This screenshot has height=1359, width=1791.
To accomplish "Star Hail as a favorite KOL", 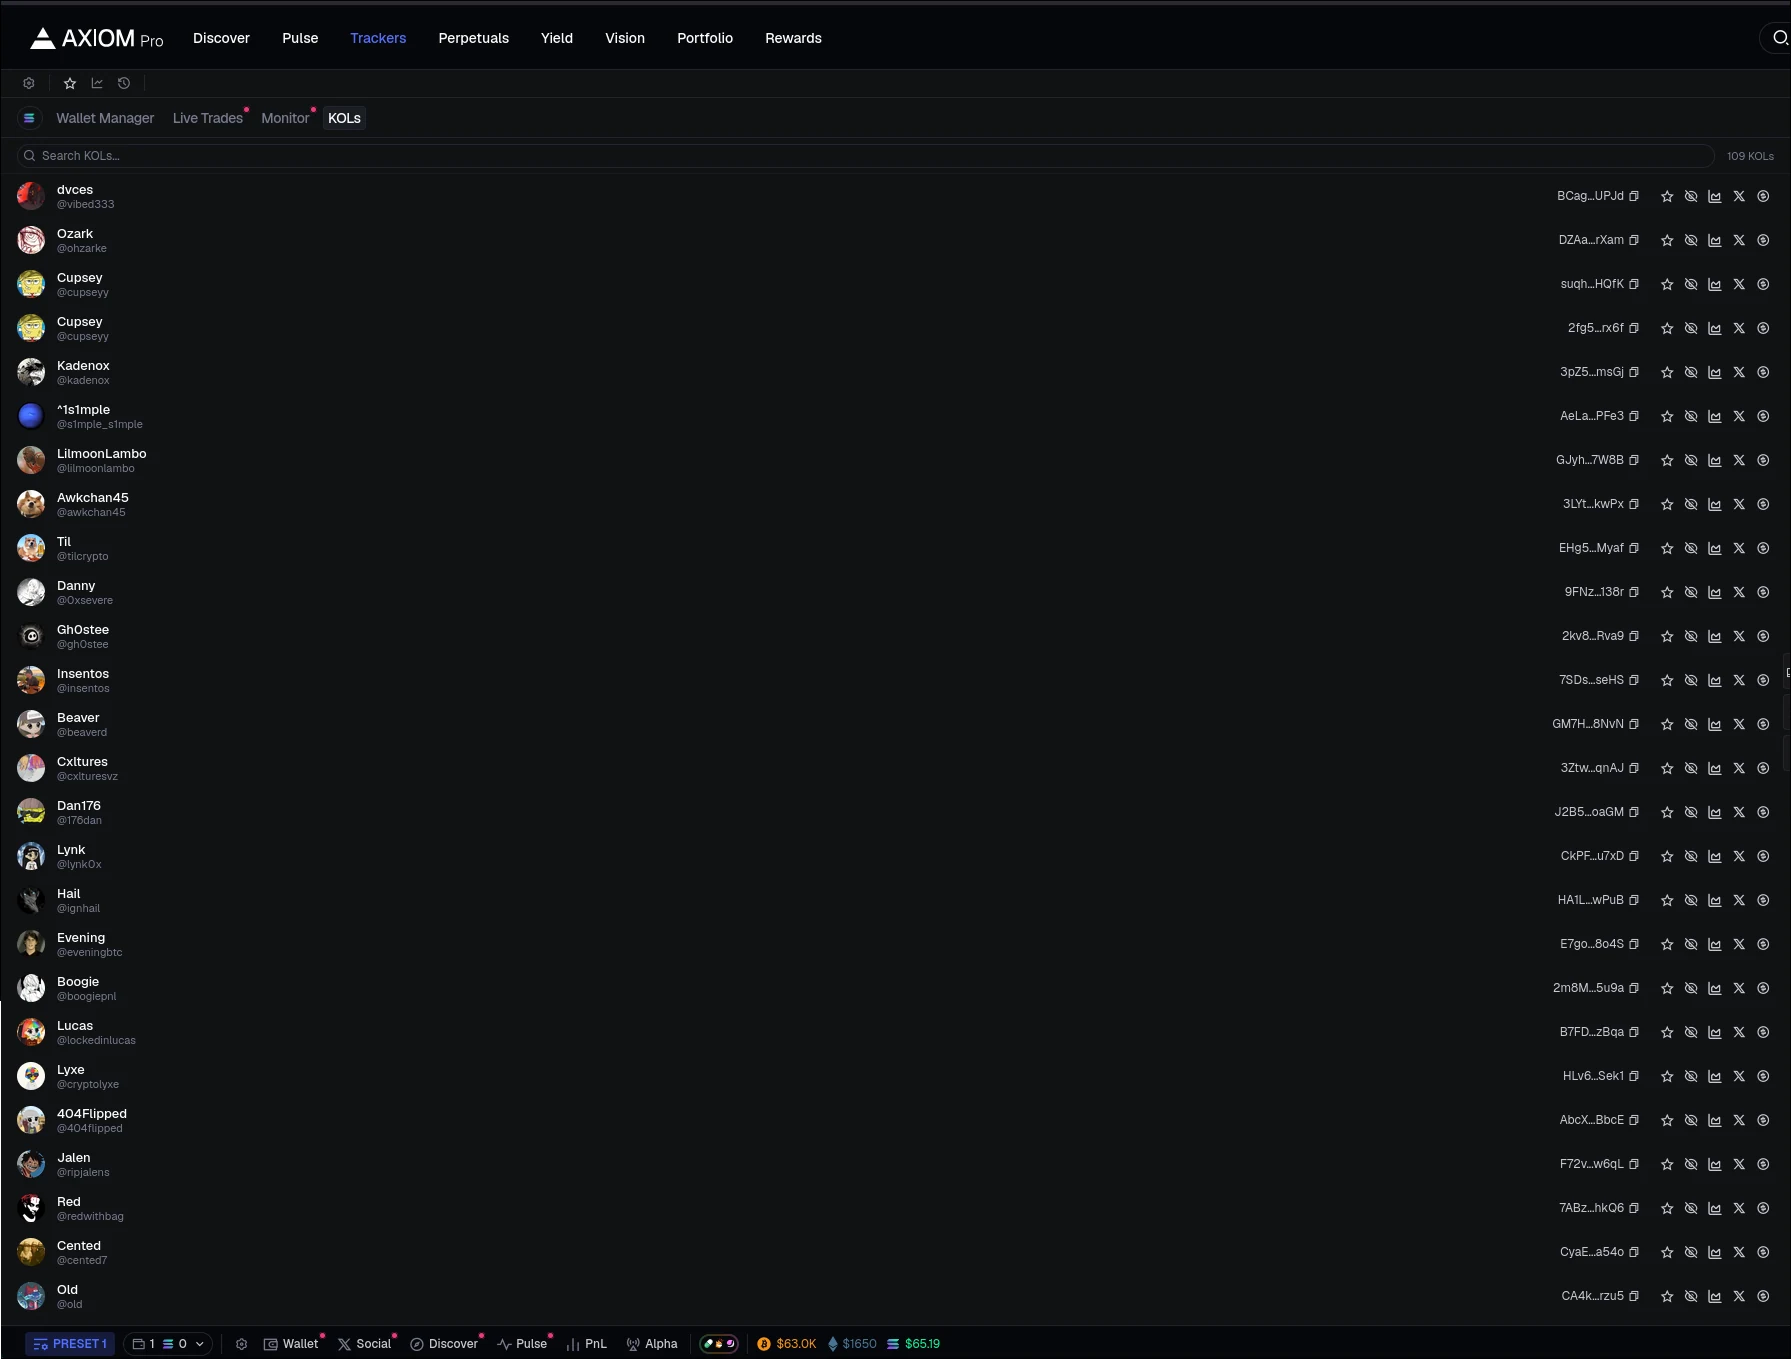I will click(1667, 900).
